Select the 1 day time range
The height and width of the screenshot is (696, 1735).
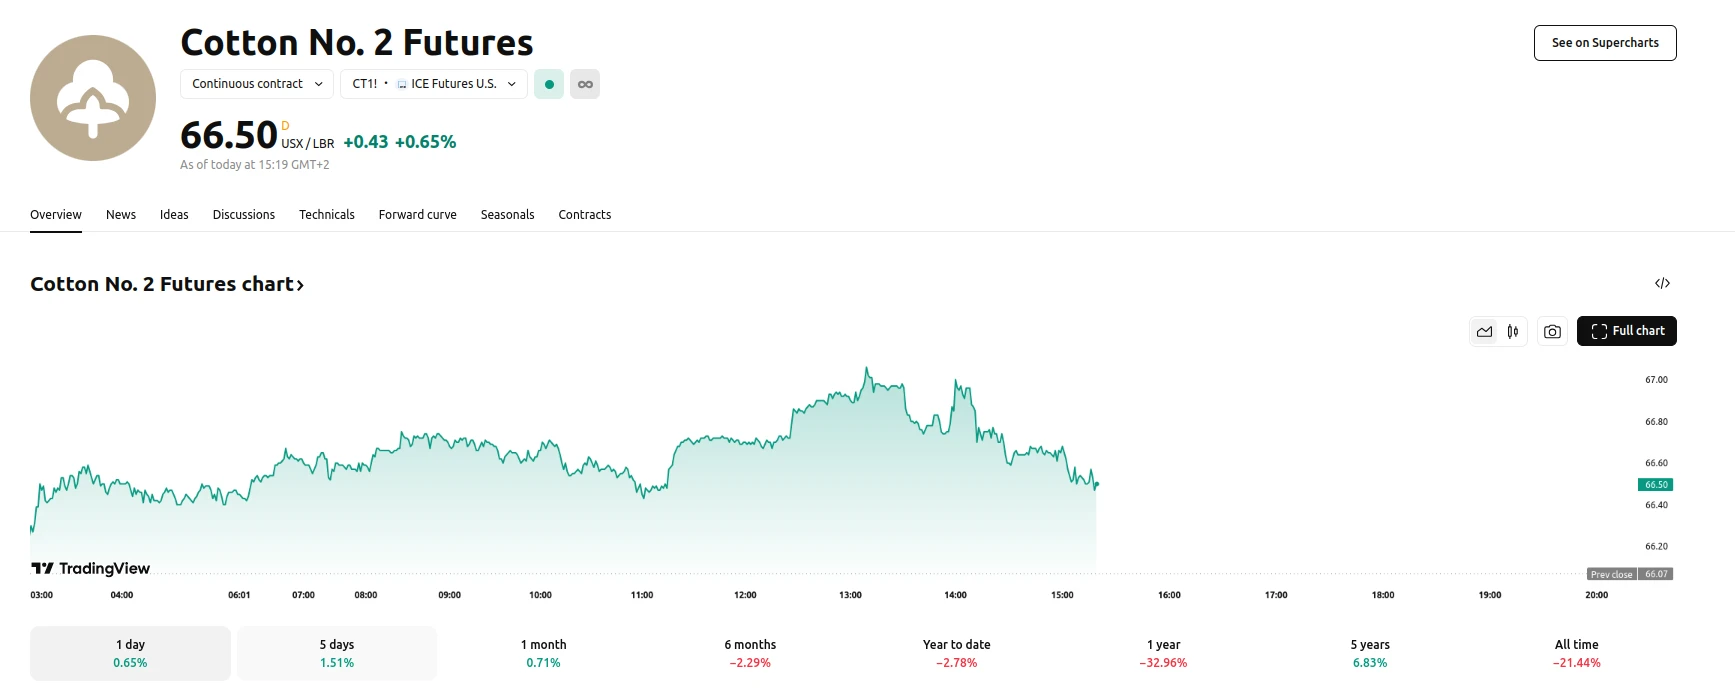(x=130, y=653)
